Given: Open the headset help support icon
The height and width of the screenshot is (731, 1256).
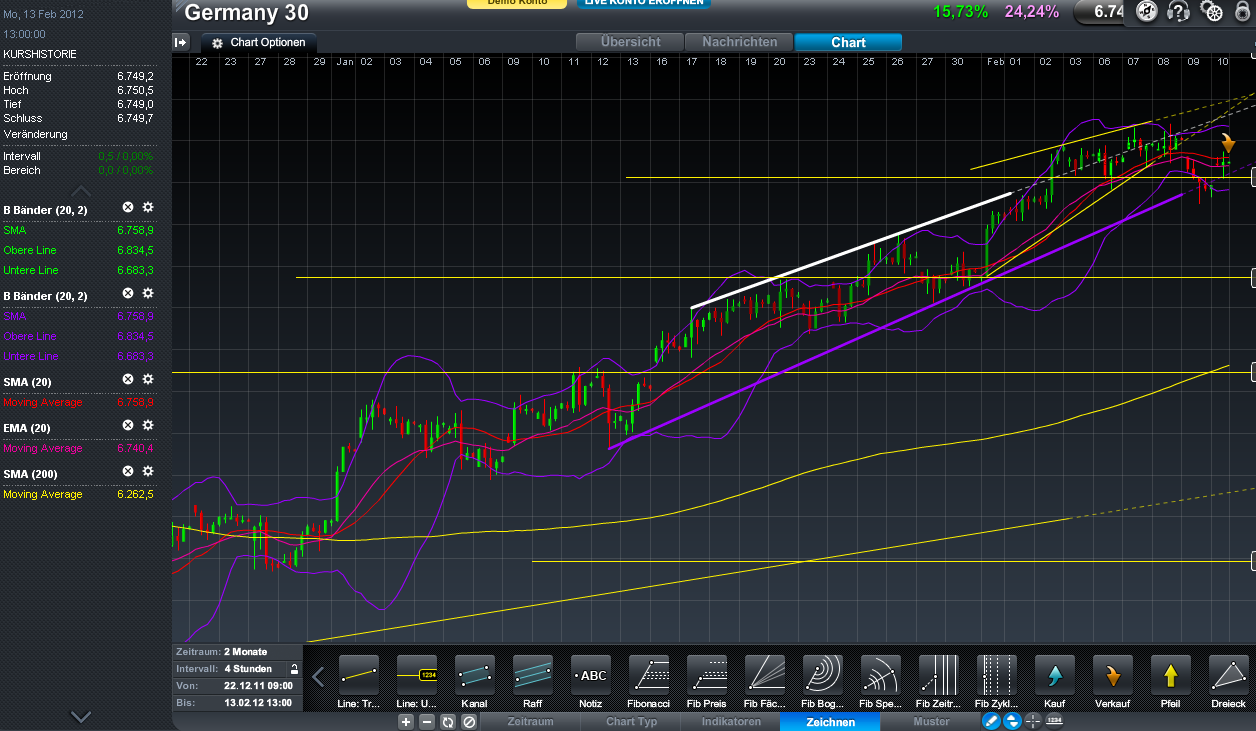Looking at the screenshot, I should (1179, 12).
